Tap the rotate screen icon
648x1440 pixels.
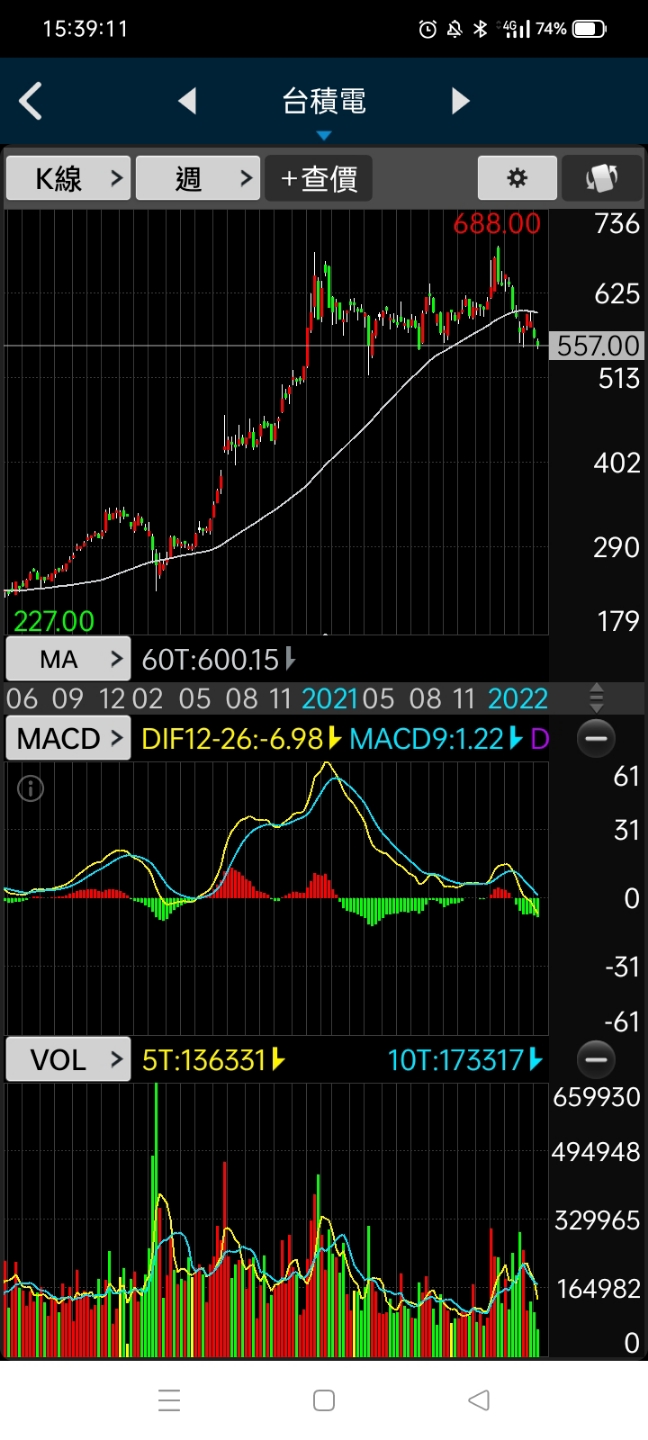click(x=602, y=179)
